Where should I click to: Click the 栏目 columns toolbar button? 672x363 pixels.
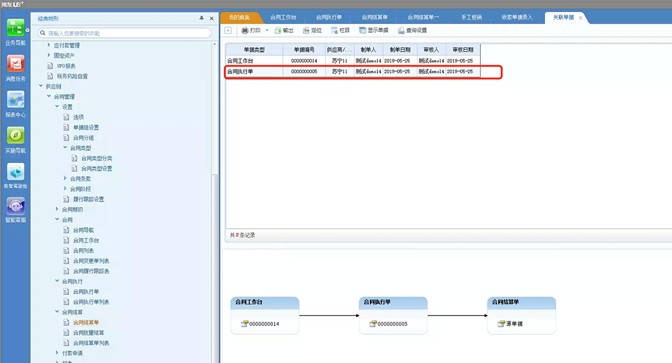pyautogui.click(x=341, y=30)
